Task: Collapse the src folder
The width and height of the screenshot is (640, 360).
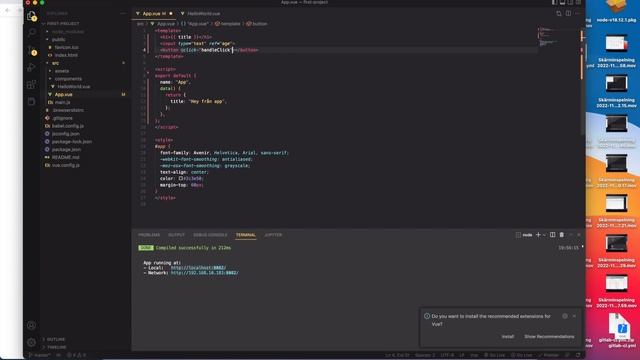Action: pos(56,63)
